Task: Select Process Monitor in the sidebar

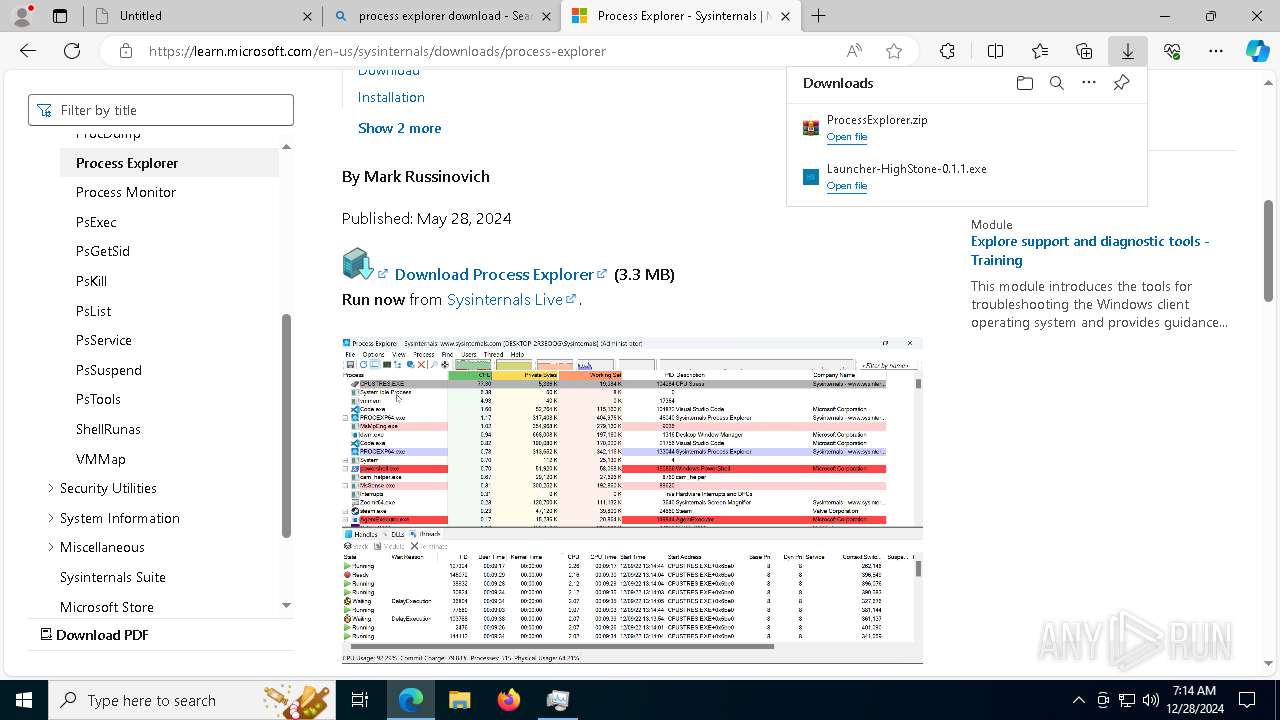Action: [126, 192]
